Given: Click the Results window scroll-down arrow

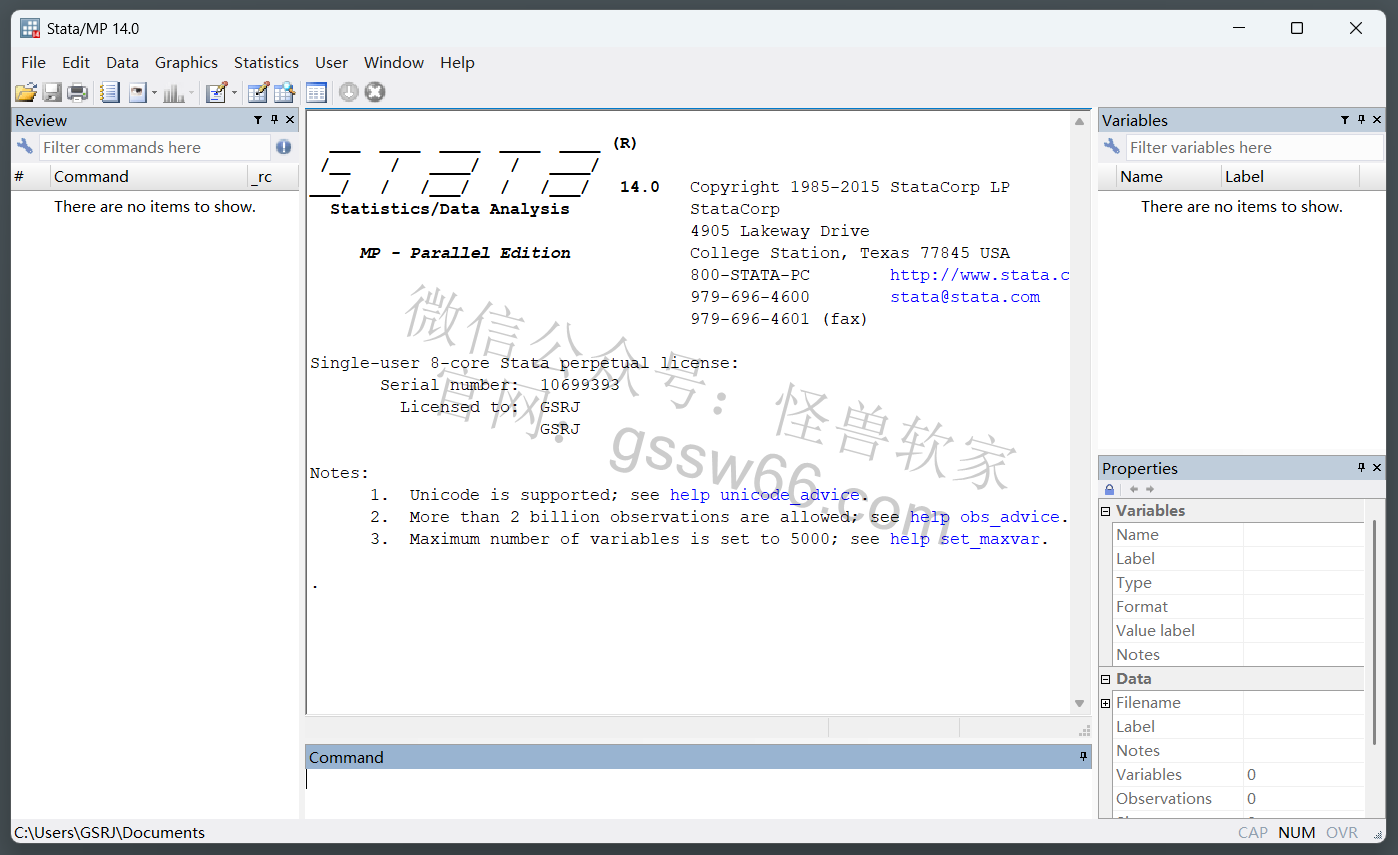Looking at the screenshot, I should point(1079,704).
